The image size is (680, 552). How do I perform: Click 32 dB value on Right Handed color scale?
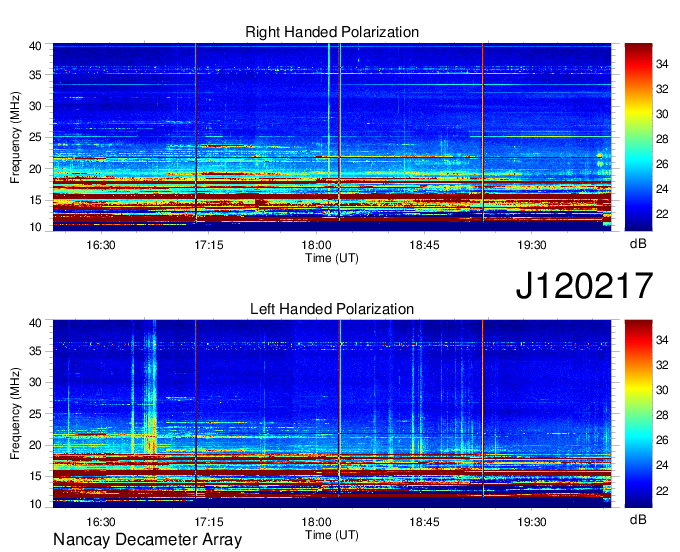coord(662,89)
